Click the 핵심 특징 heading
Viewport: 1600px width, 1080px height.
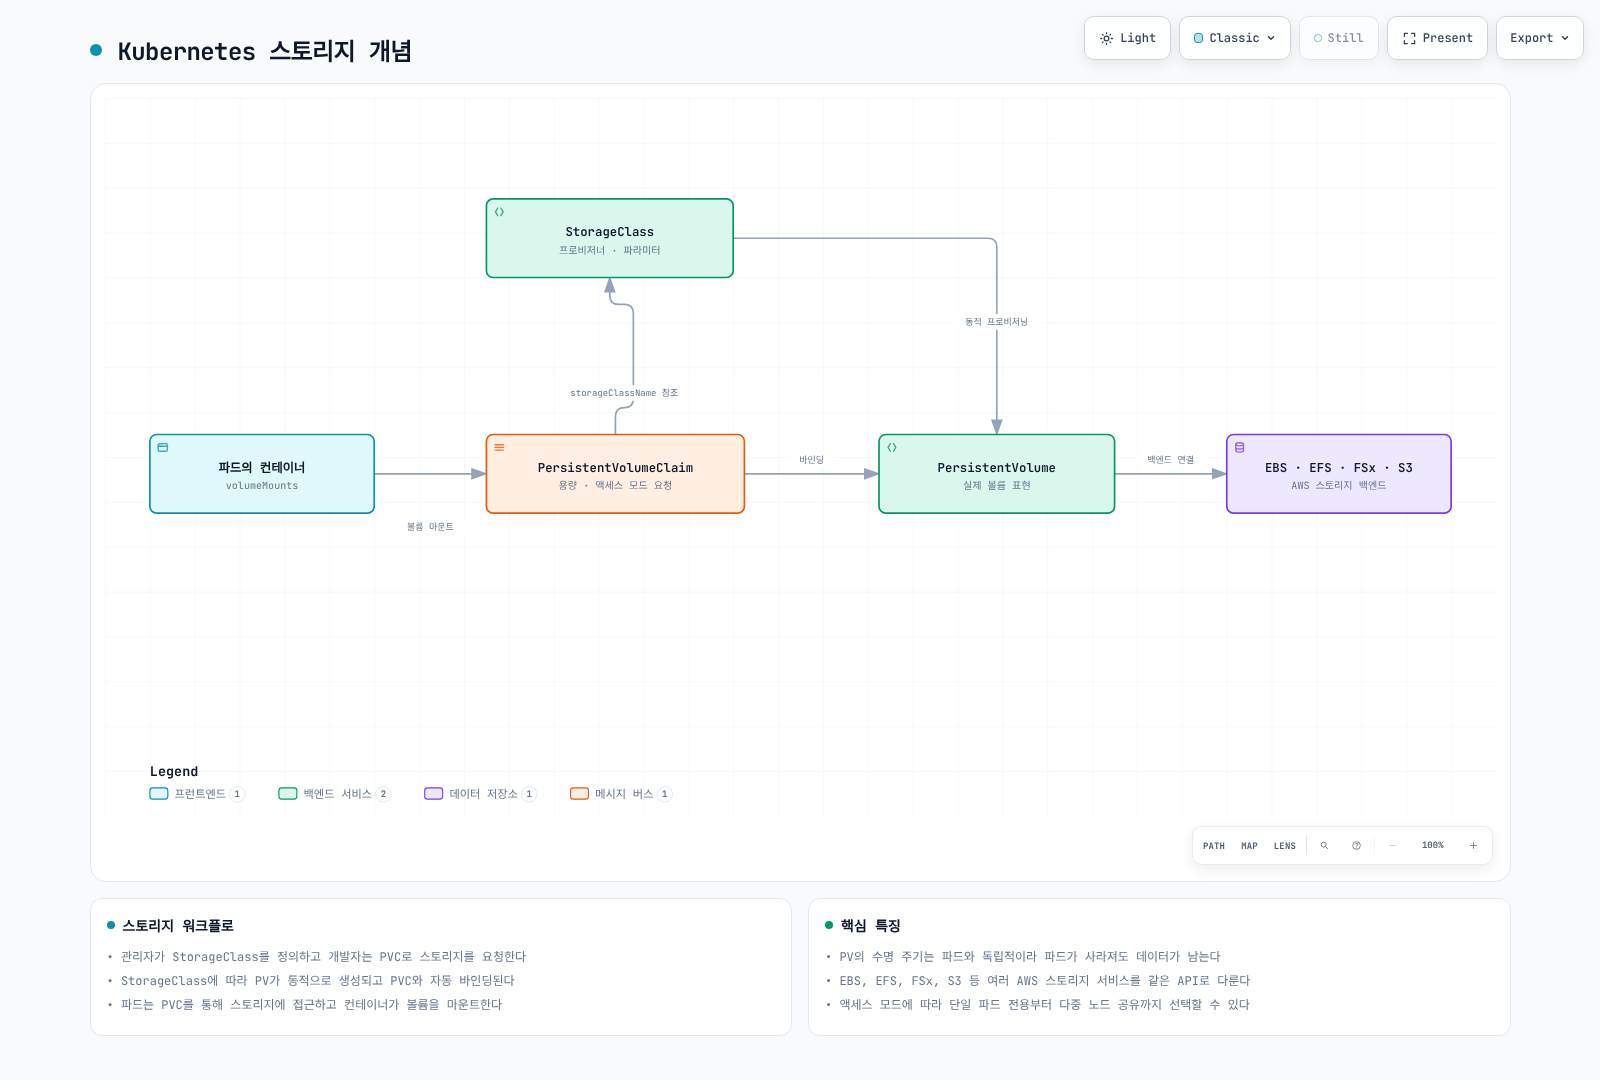coord(870,926)
